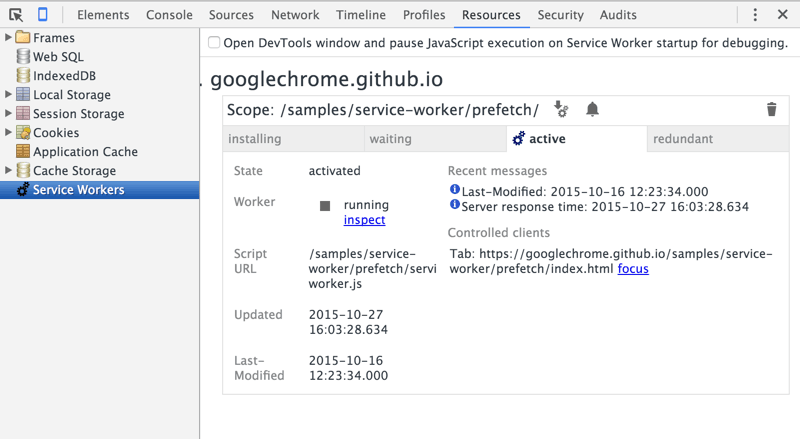Stop the running worker square button
The width and height of the screenshot is (800, 439).
pyautogui.click(x=325, y=206)
